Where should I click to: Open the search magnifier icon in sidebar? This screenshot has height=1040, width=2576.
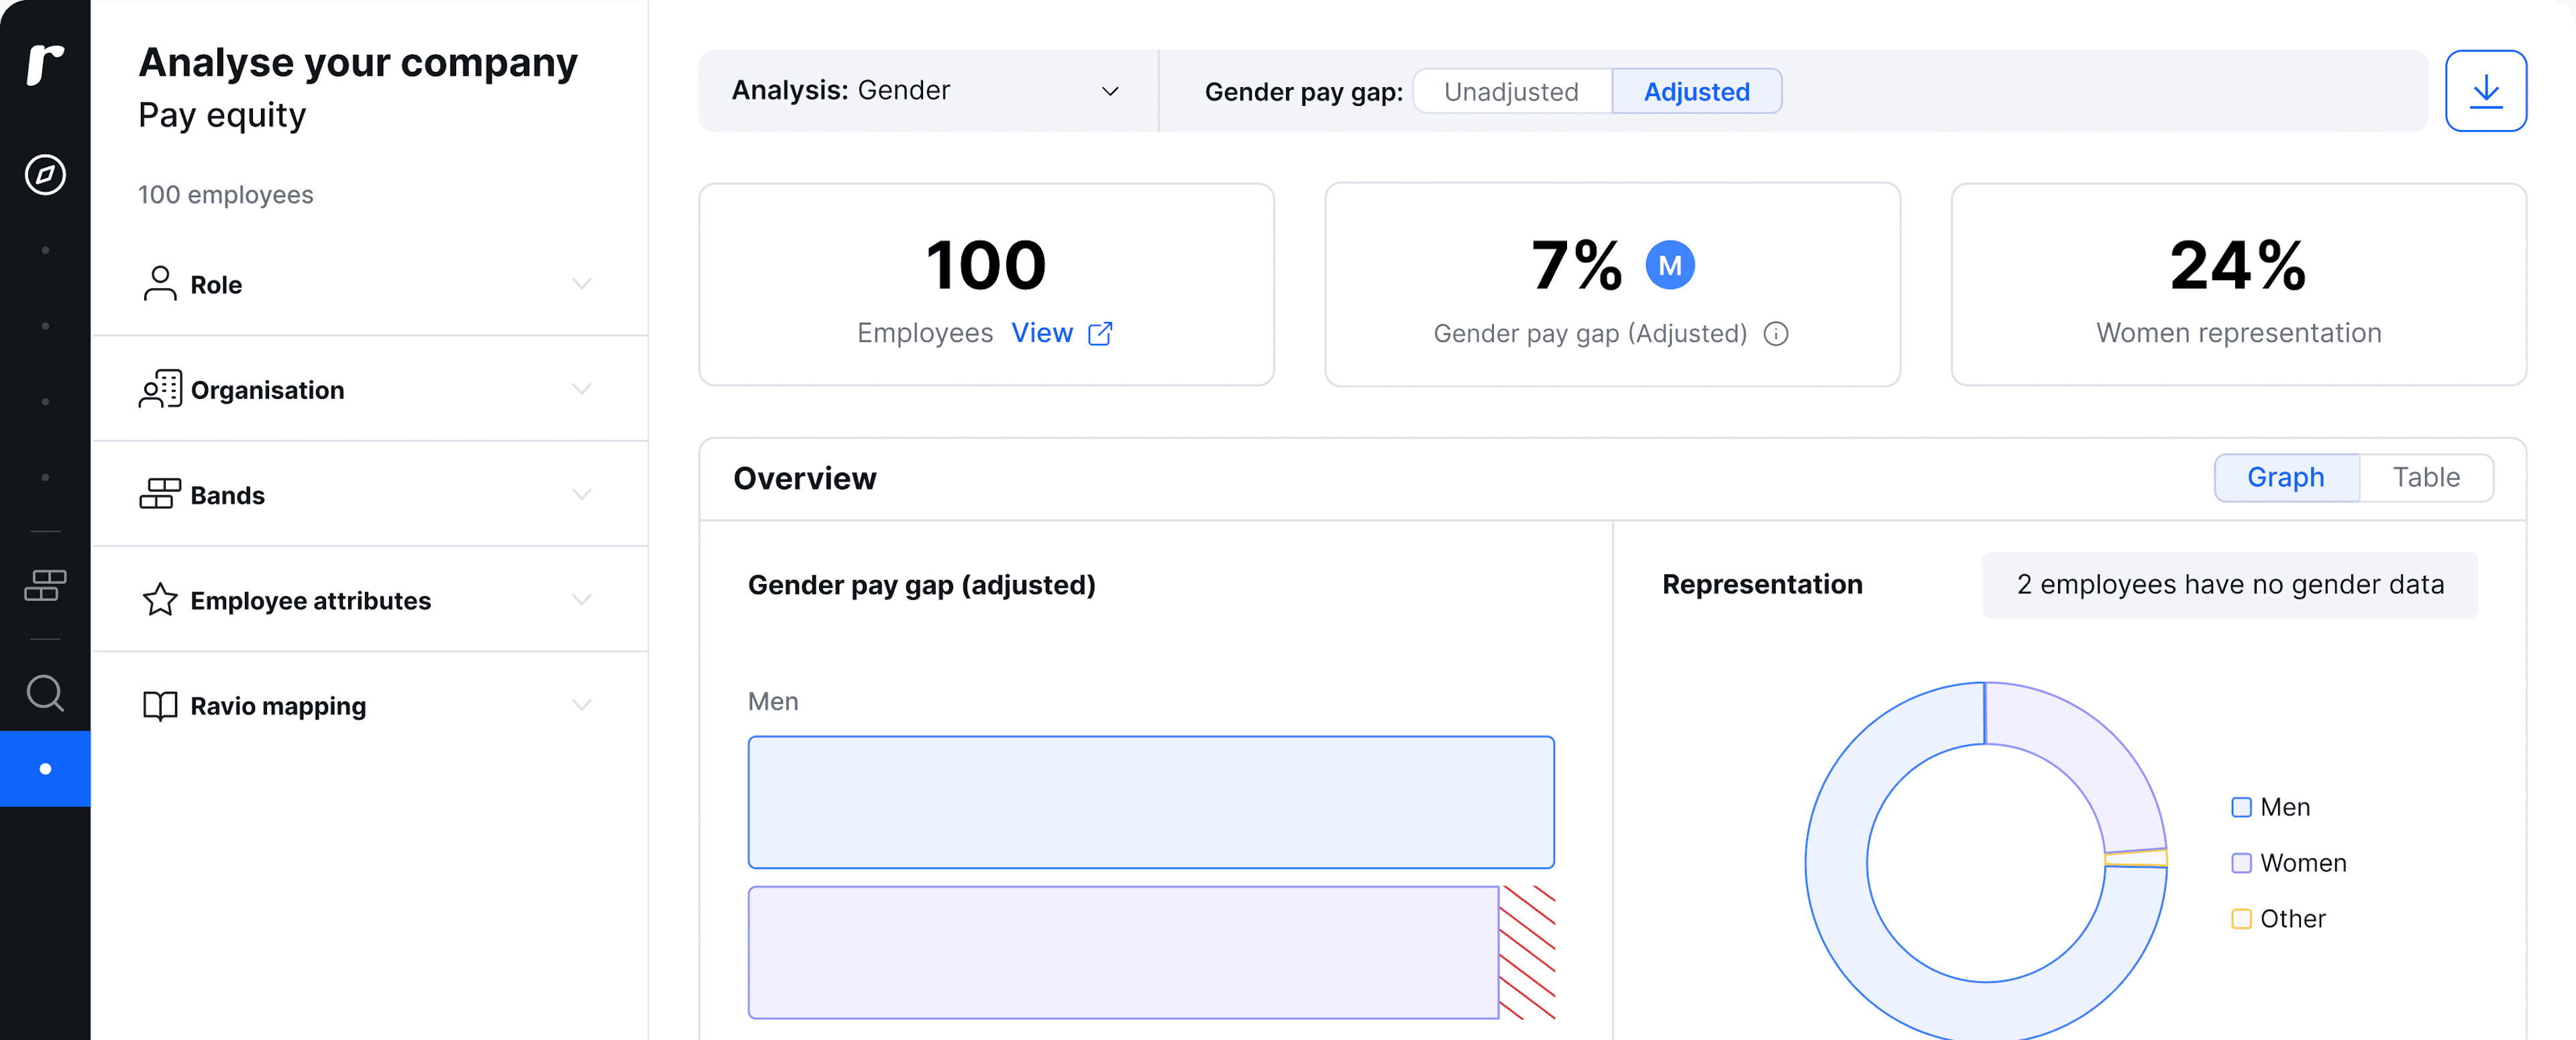(45, 692)
